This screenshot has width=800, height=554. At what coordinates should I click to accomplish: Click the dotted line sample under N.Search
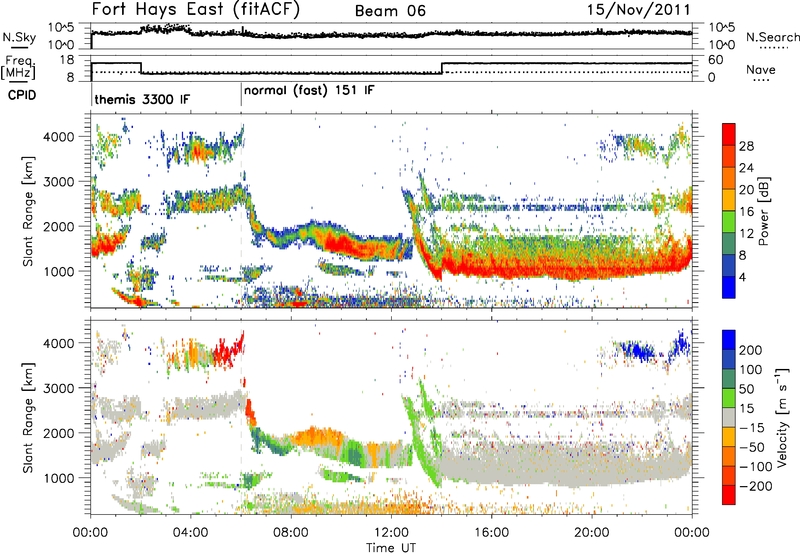(774, 48)
